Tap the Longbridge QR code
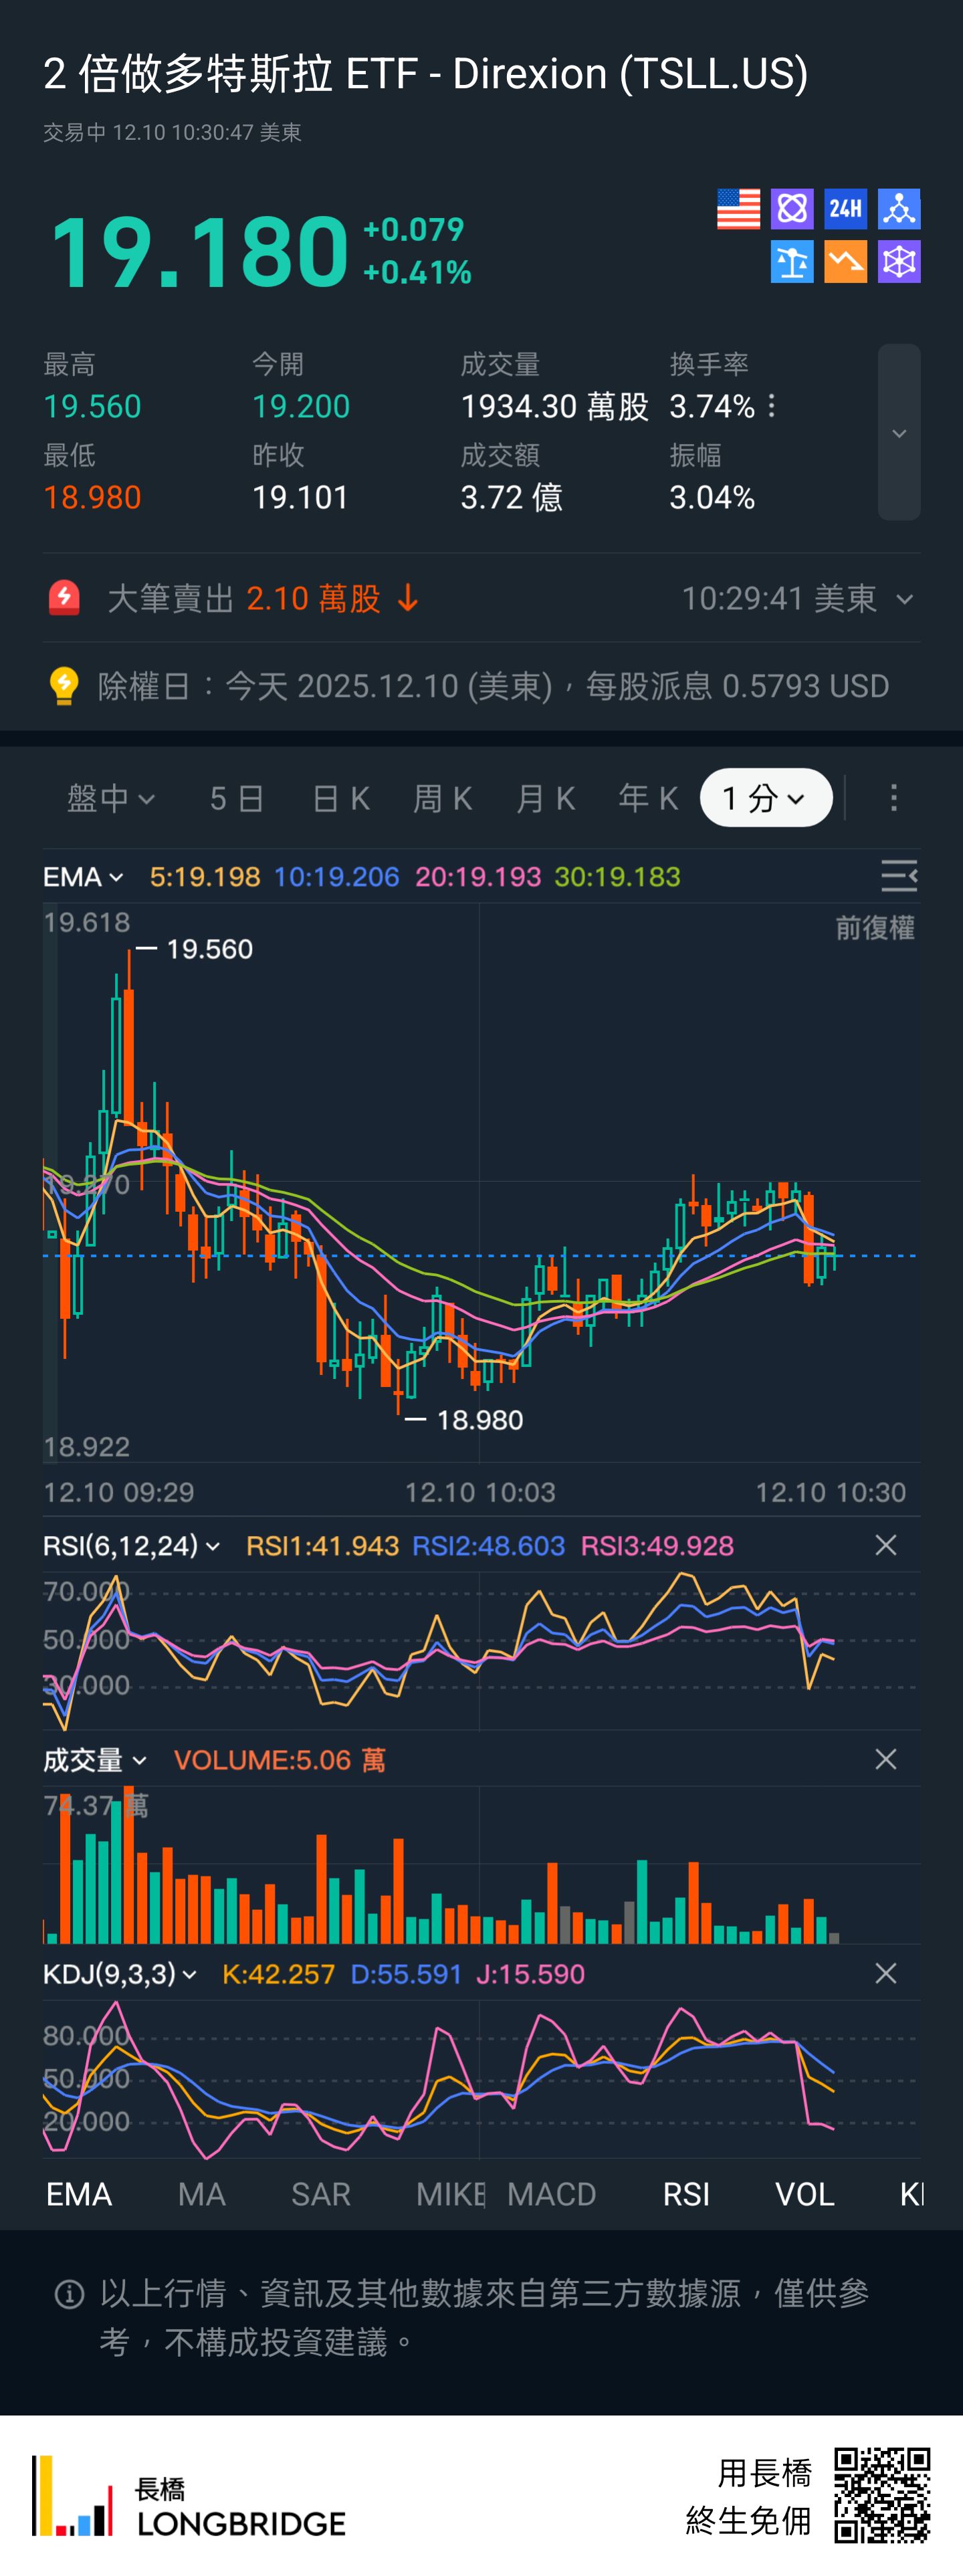Viewport: 963px width, 2576px height. coord(882,2495)
